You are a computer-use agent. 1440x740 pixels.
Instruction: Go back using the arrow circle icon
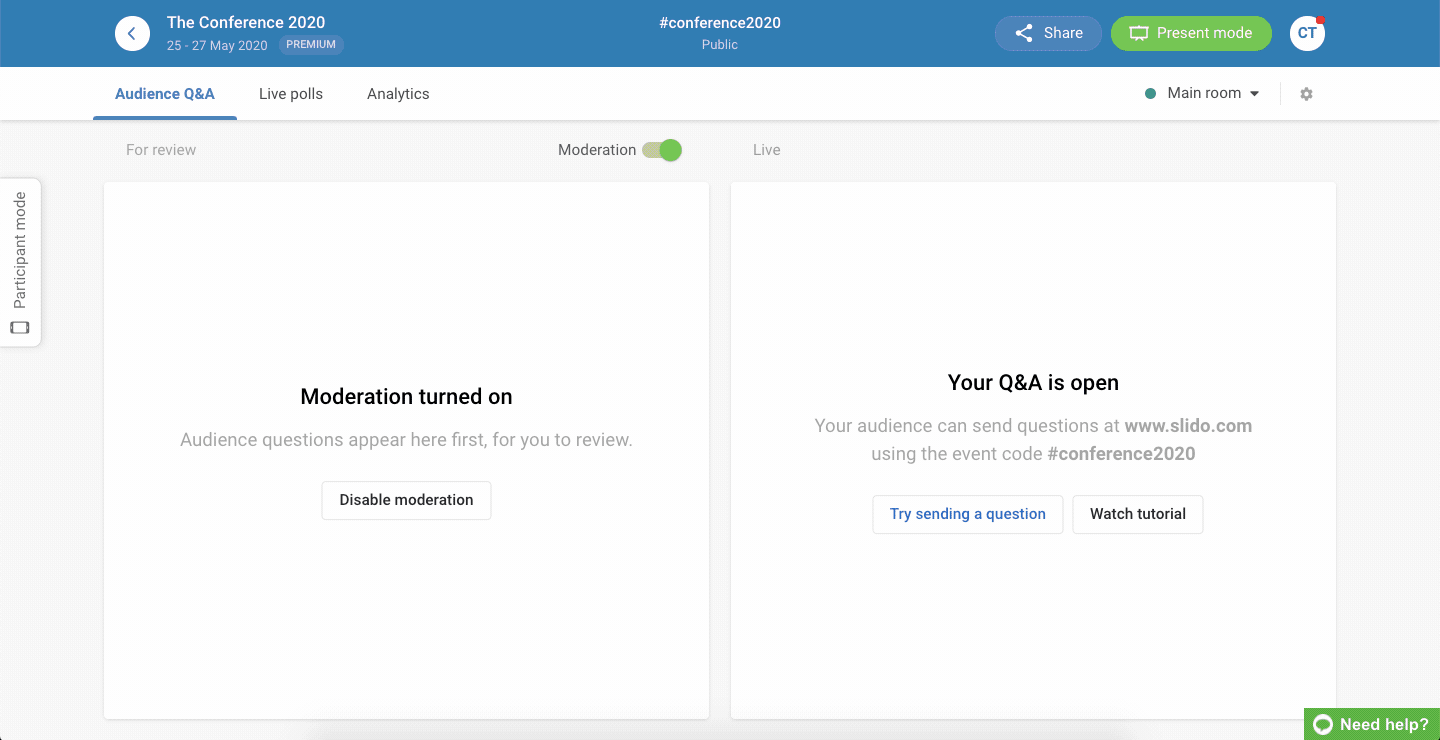coord(132,33)
